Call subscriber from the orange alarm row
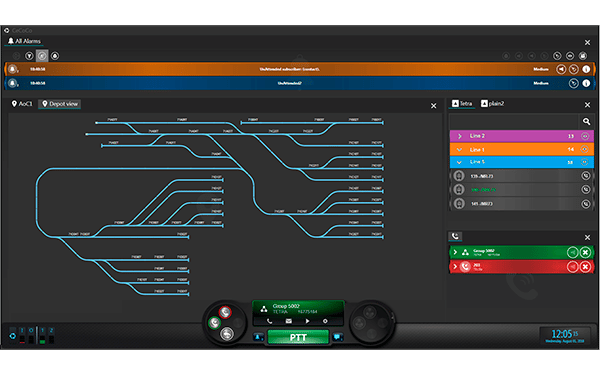The image size is (600, 375). (573, 69)
